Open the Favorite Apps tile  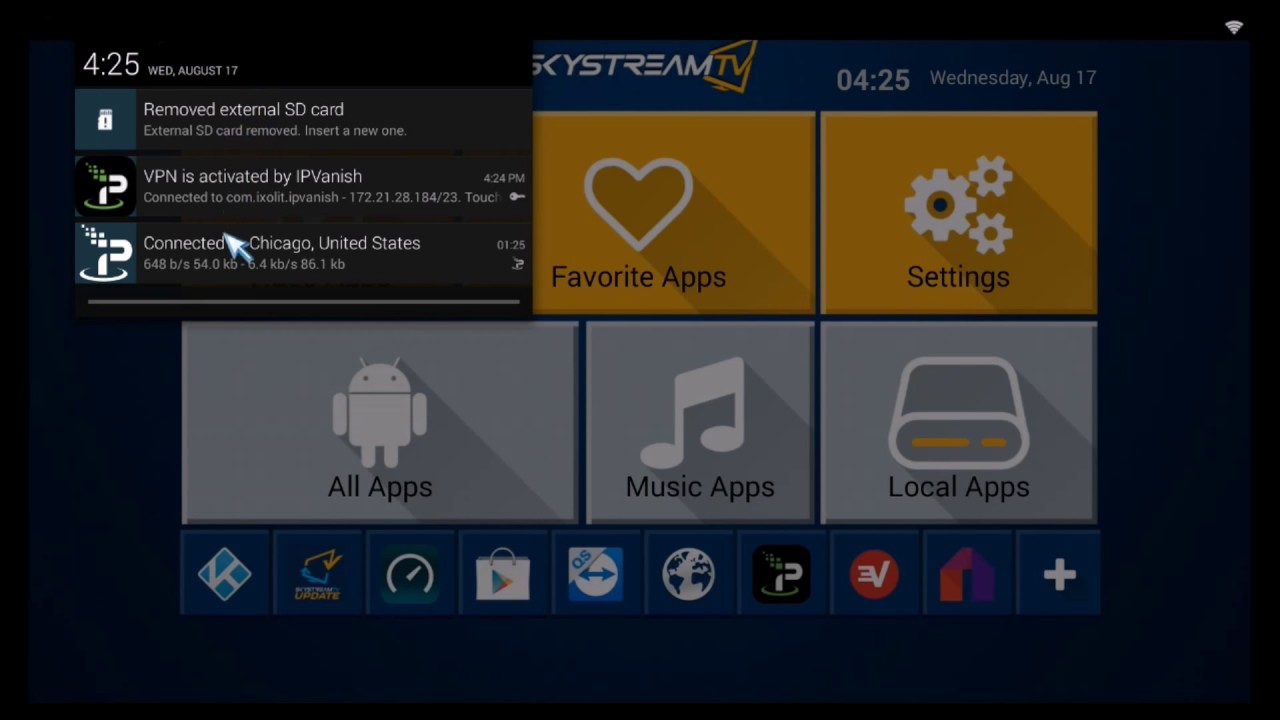click(x=674, y=212)
